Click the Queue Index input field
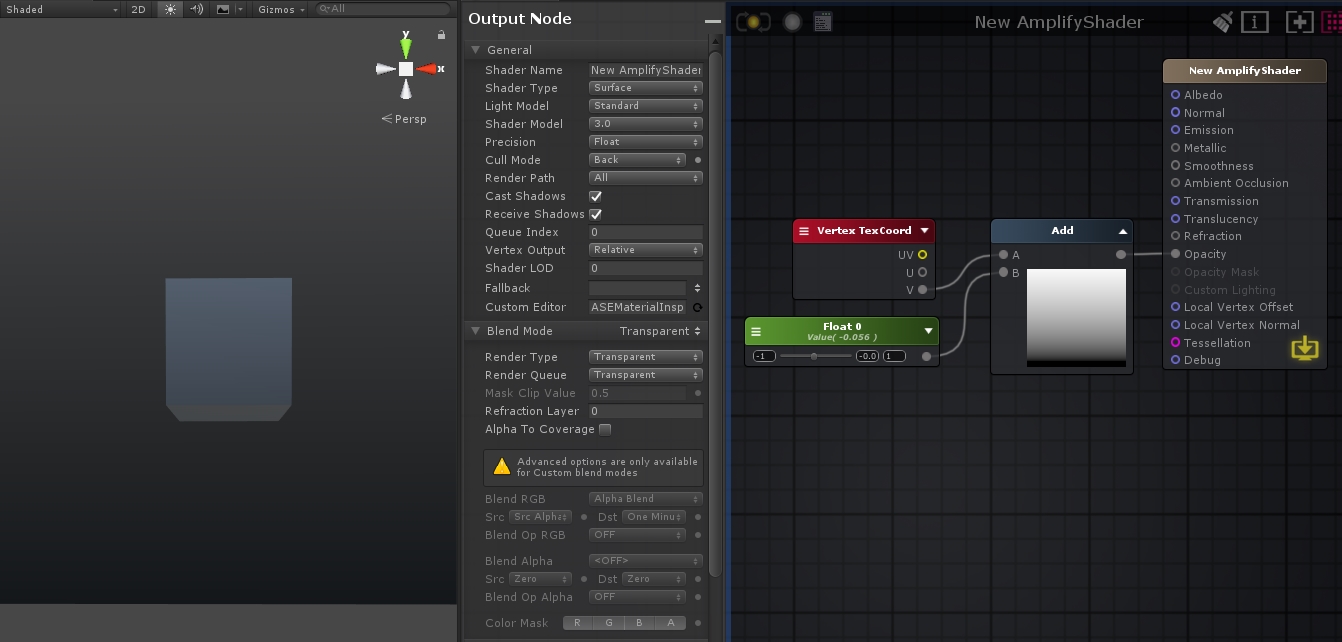This screenshot has width=1342, height=642. coord(646,232)
